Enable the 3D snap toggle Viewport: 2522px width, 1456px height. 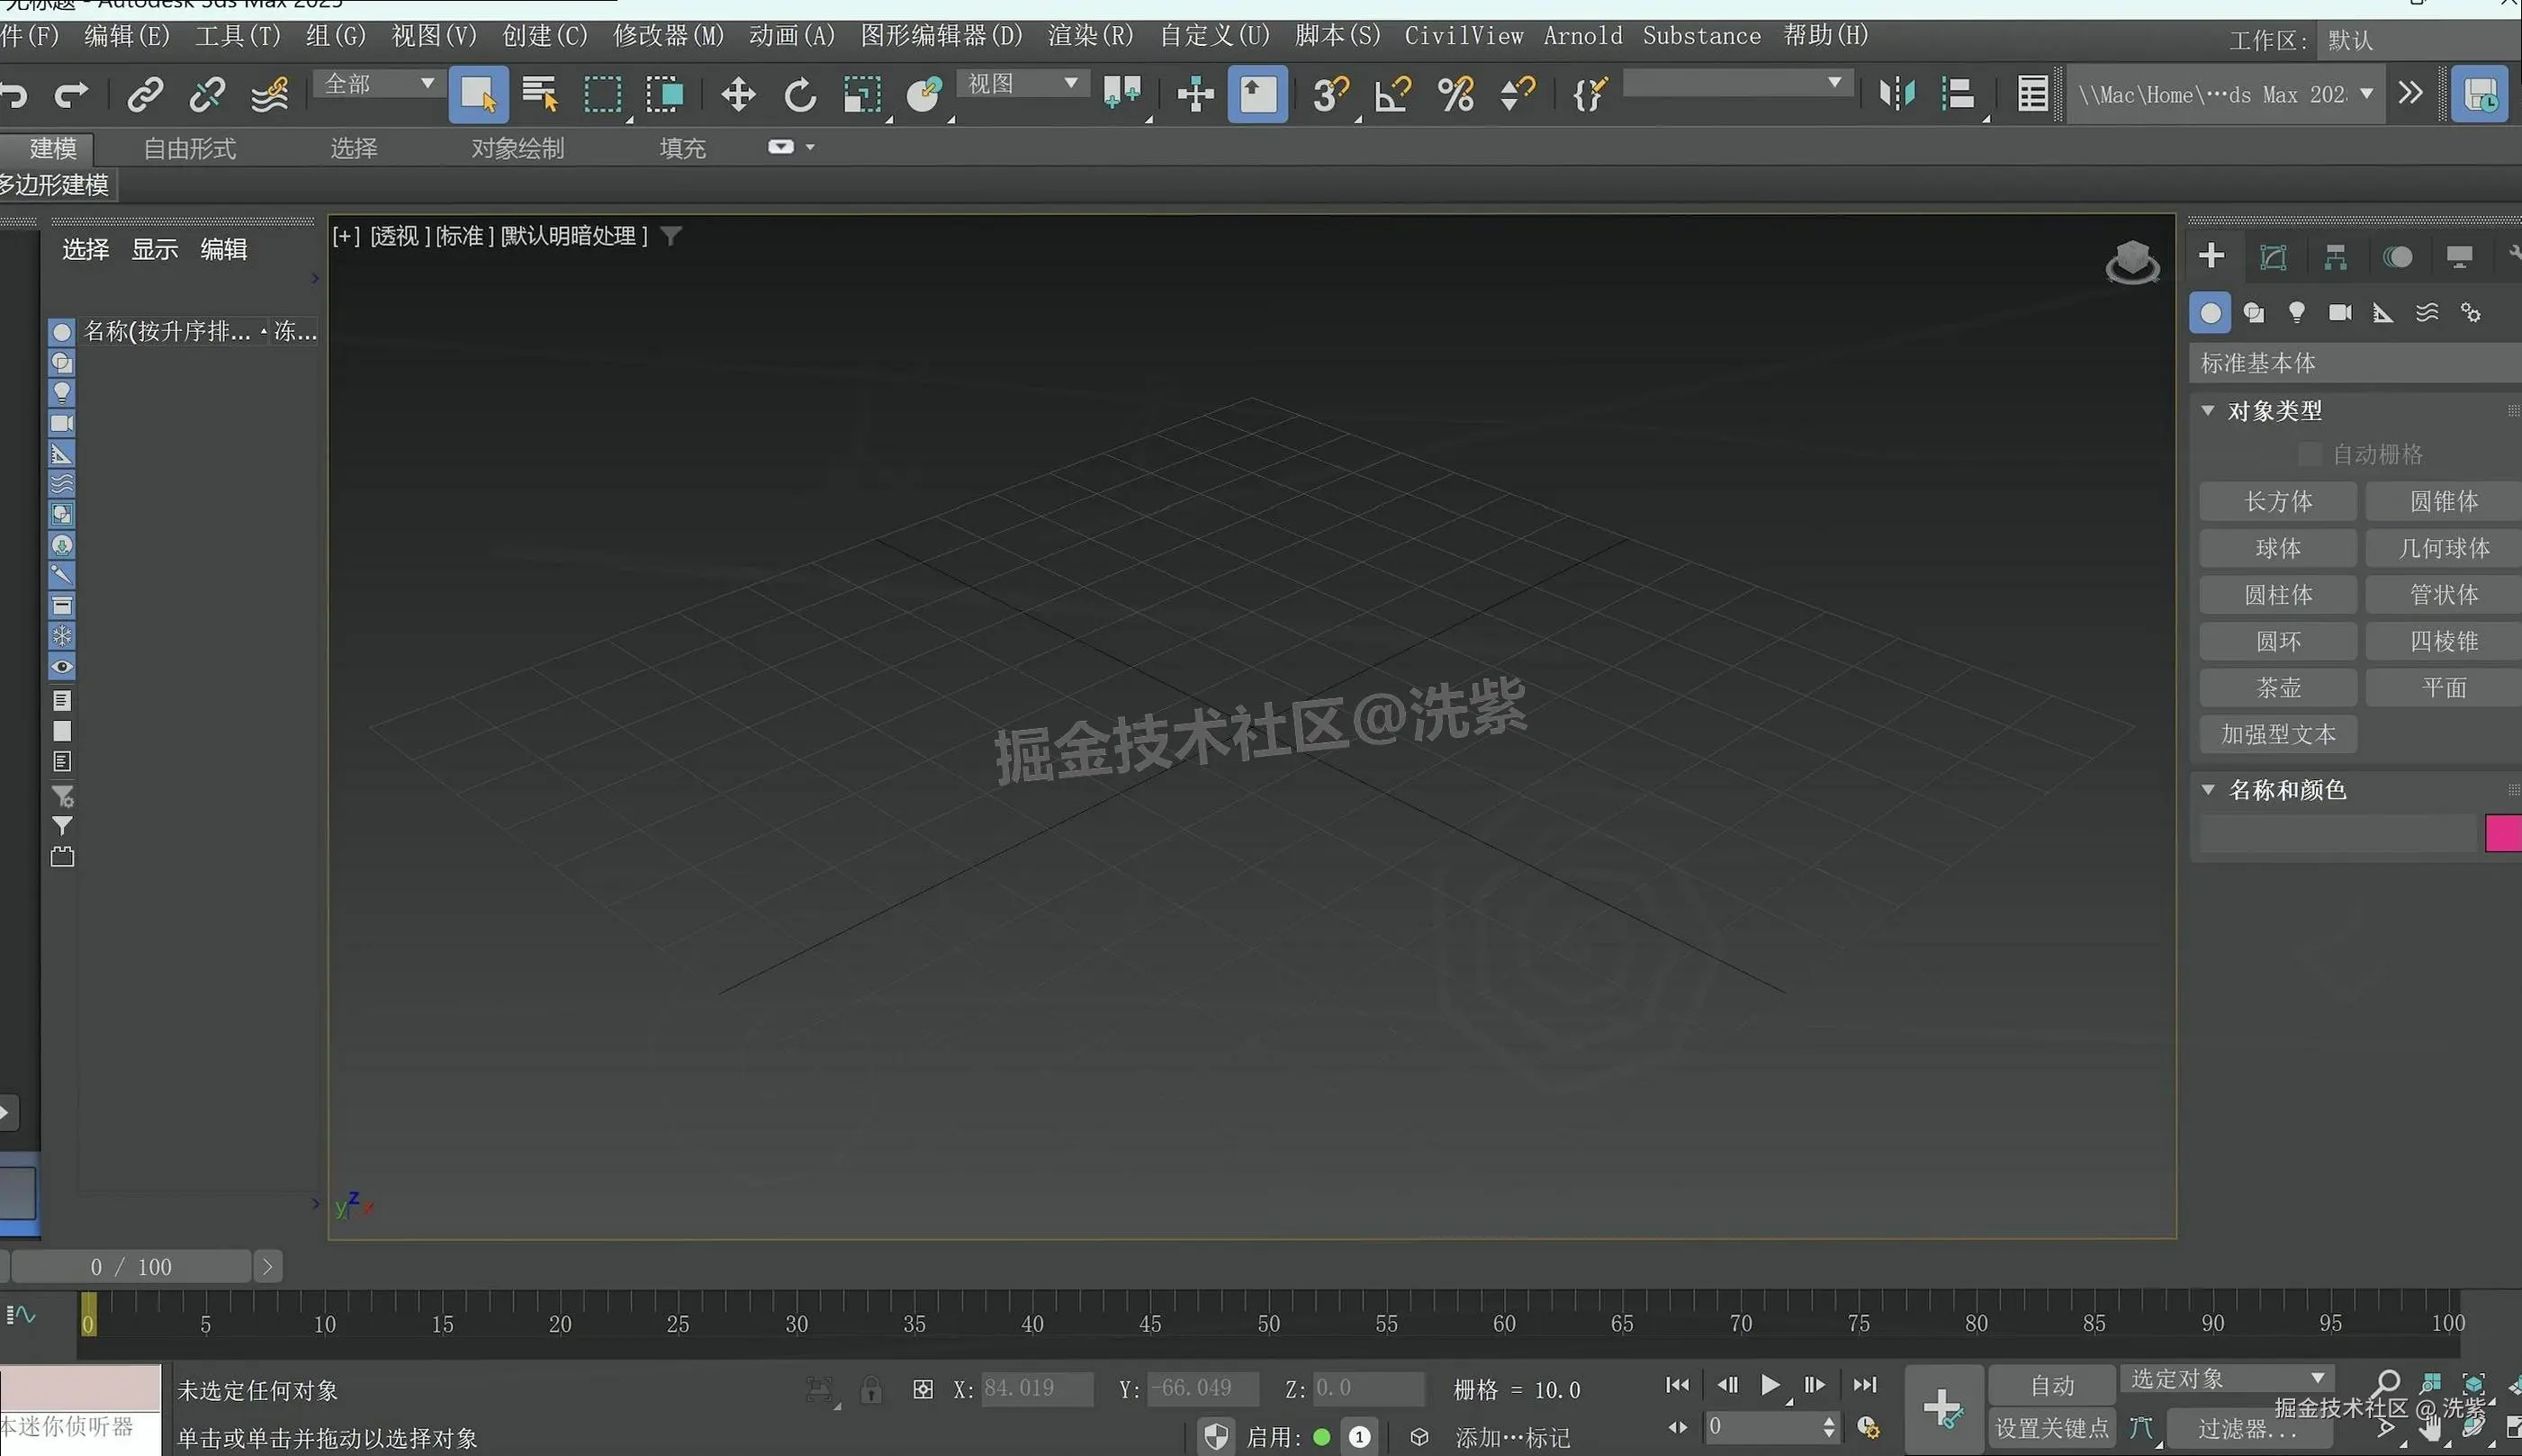[x=1330, y=94]
